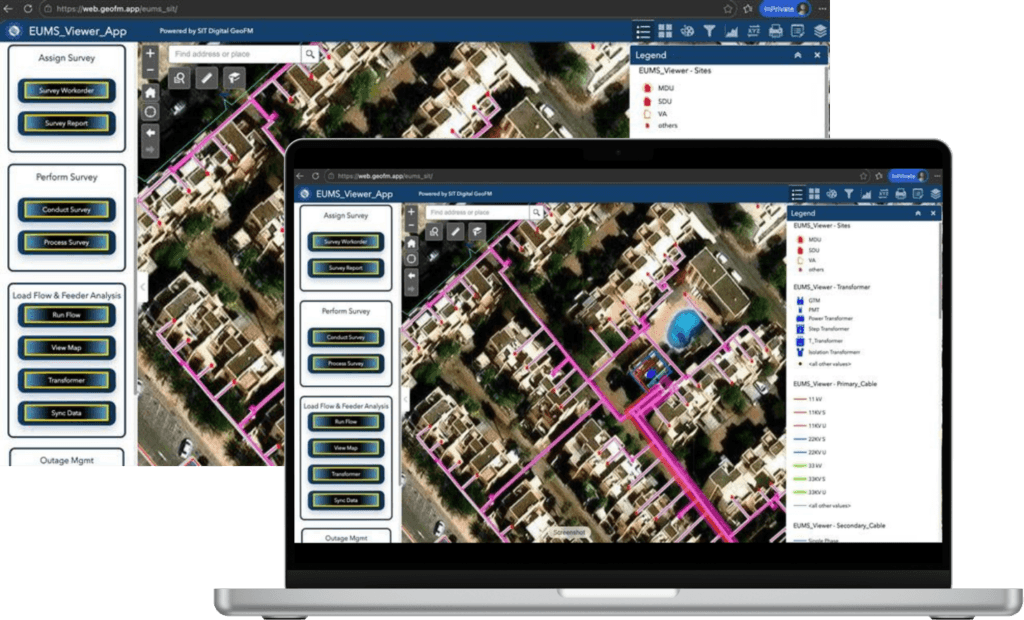
Task: Click the Filter funnel icon in the laptop toolbar
Action: tap(848, 193)
